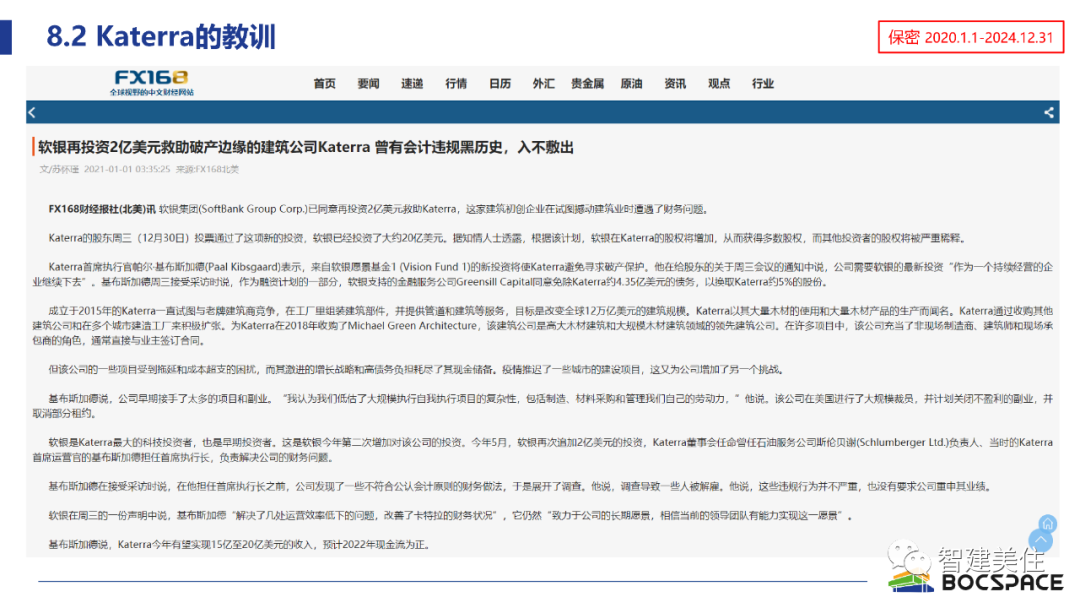
Task: Select the 原油 navigation item
Action: 631,83
